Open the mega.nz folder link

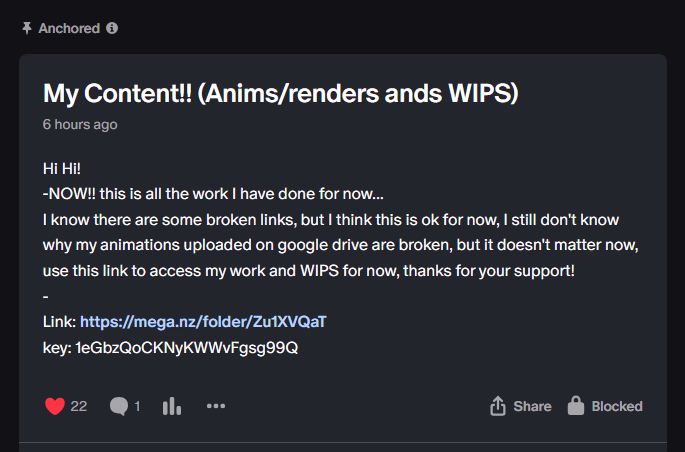[203, 322]
